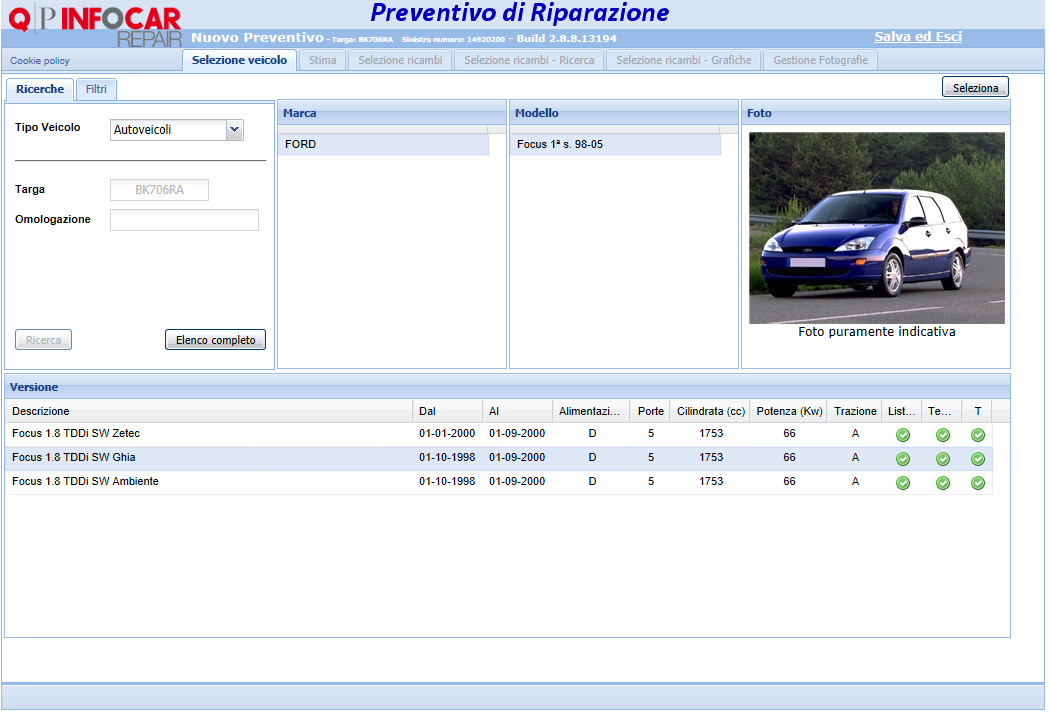The image size is (1050, 714).
Task: Sort by the List... column header
Action: pyautogui.click(x=902, y=411)
